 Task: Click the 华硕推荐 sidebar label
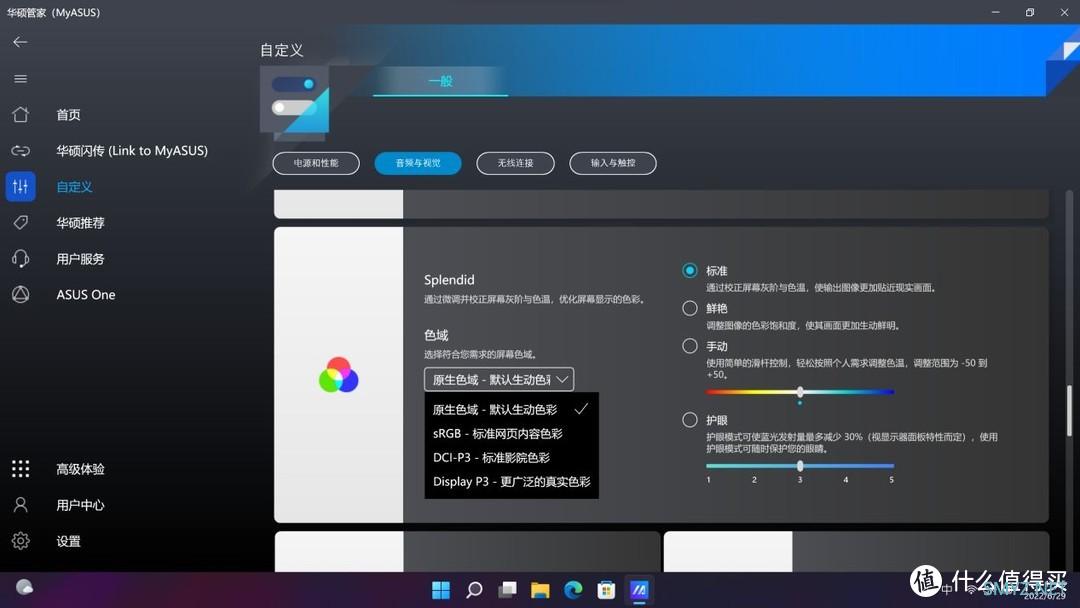coord(81,223)
